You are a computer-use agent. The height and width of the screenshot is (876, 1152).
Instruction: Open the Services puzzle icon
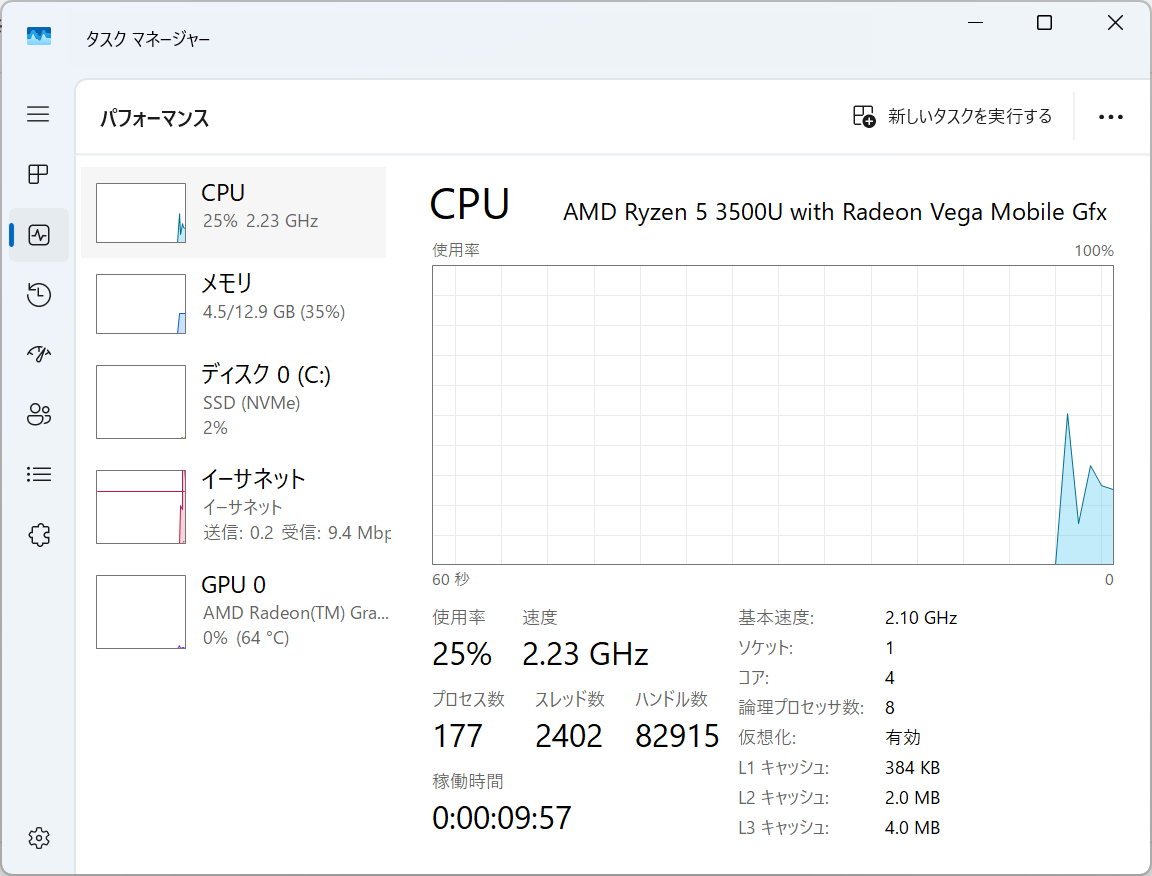pyautogui.click(x=38, y=535)
